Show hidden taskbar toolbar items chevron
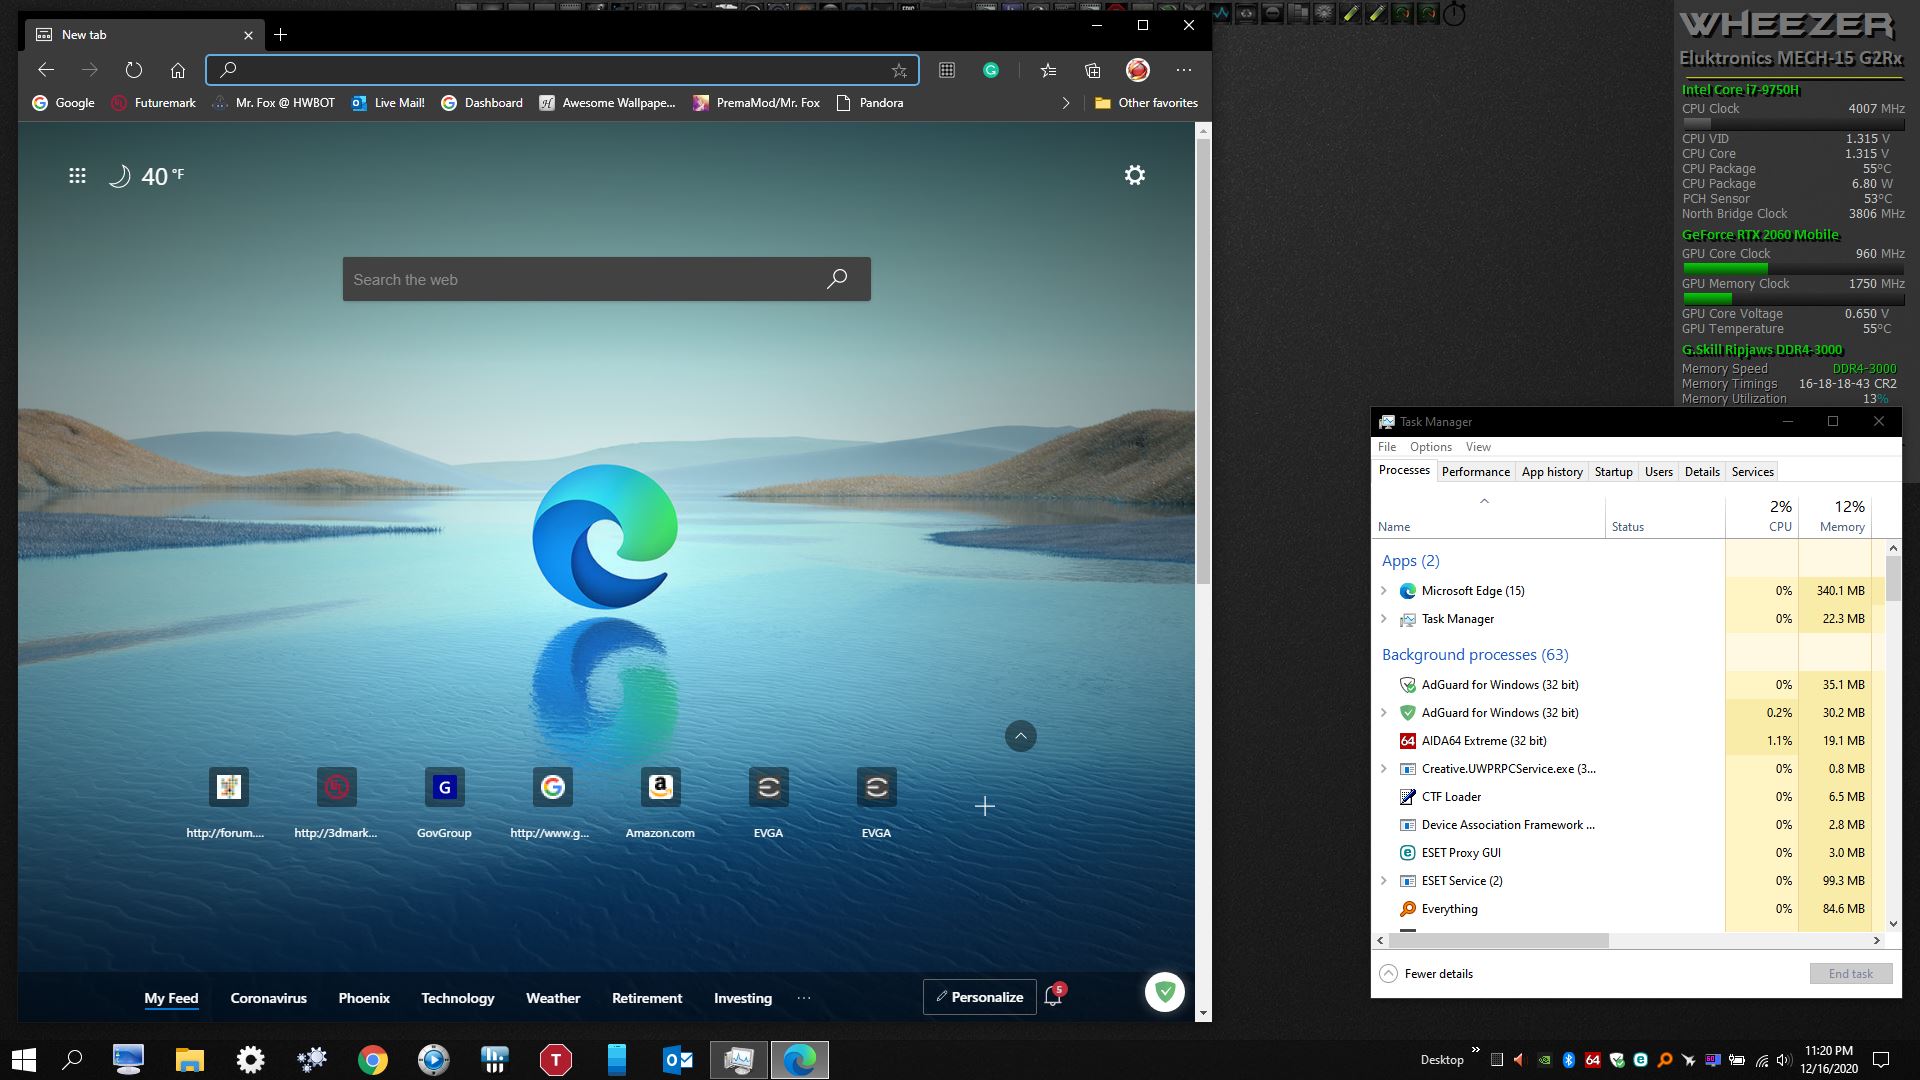Screen dimensions: 1920x1080 (1475, 1050)
